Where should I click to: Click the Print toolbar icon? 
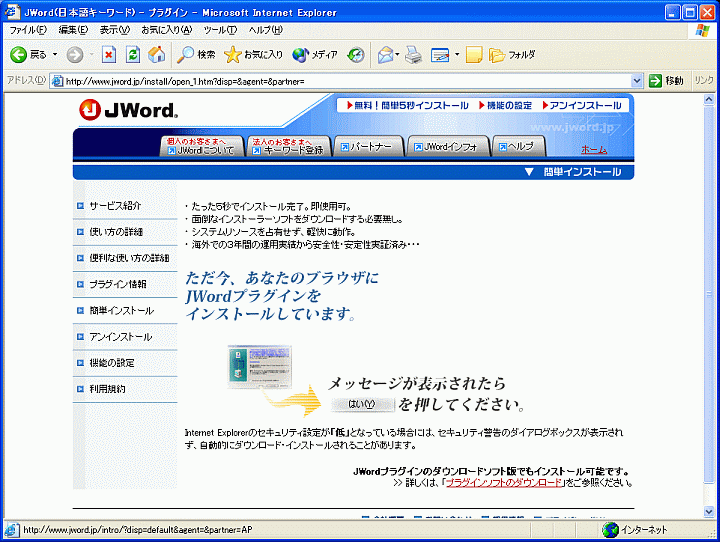(414, 55)
